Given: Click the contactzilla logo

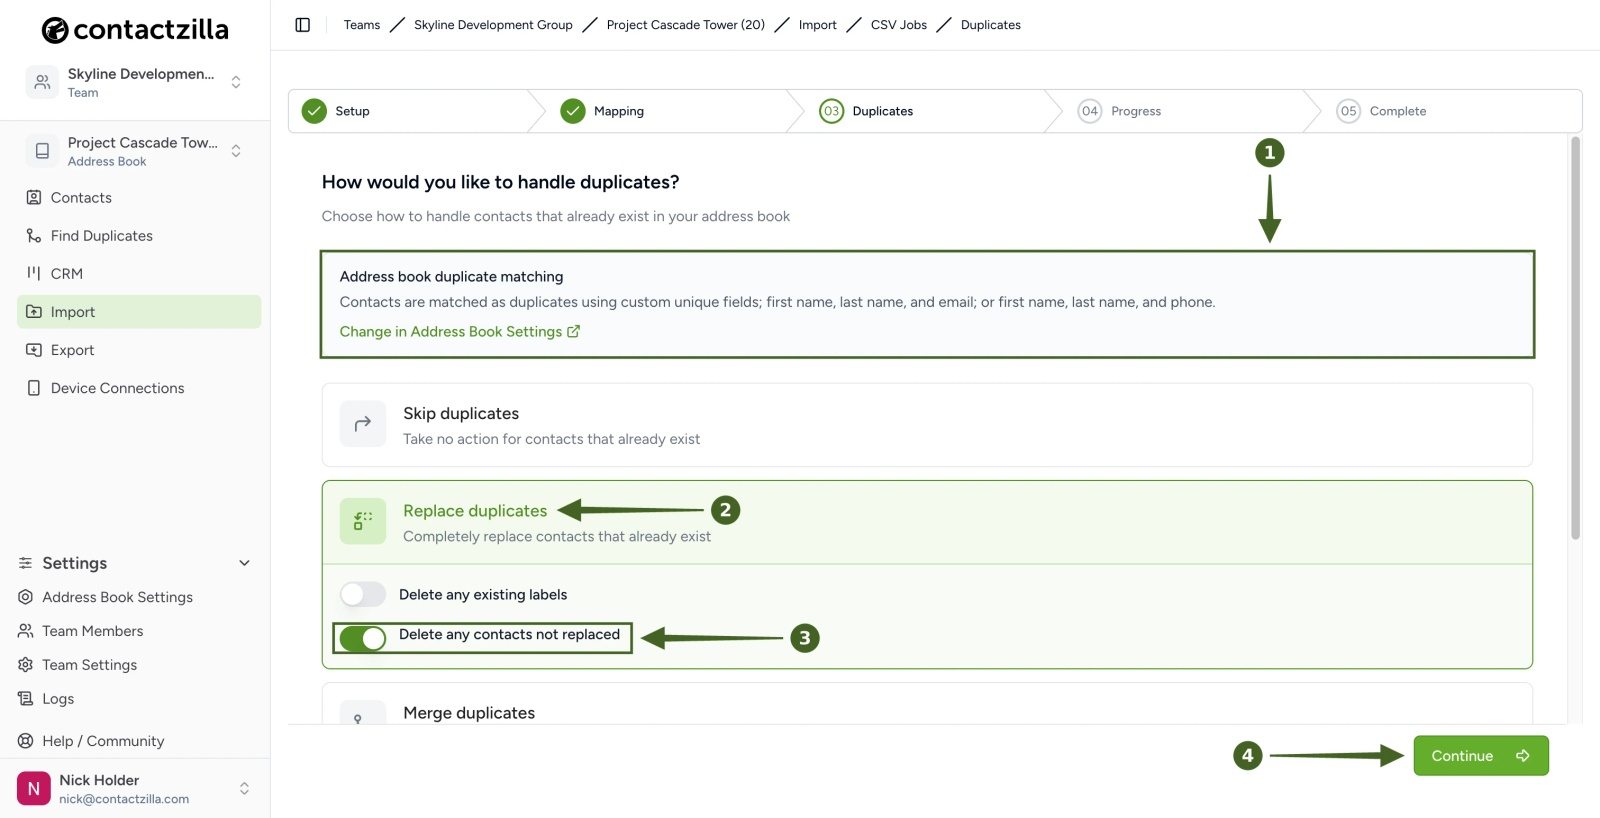Looking at the screenshot, I should (135, 30).
